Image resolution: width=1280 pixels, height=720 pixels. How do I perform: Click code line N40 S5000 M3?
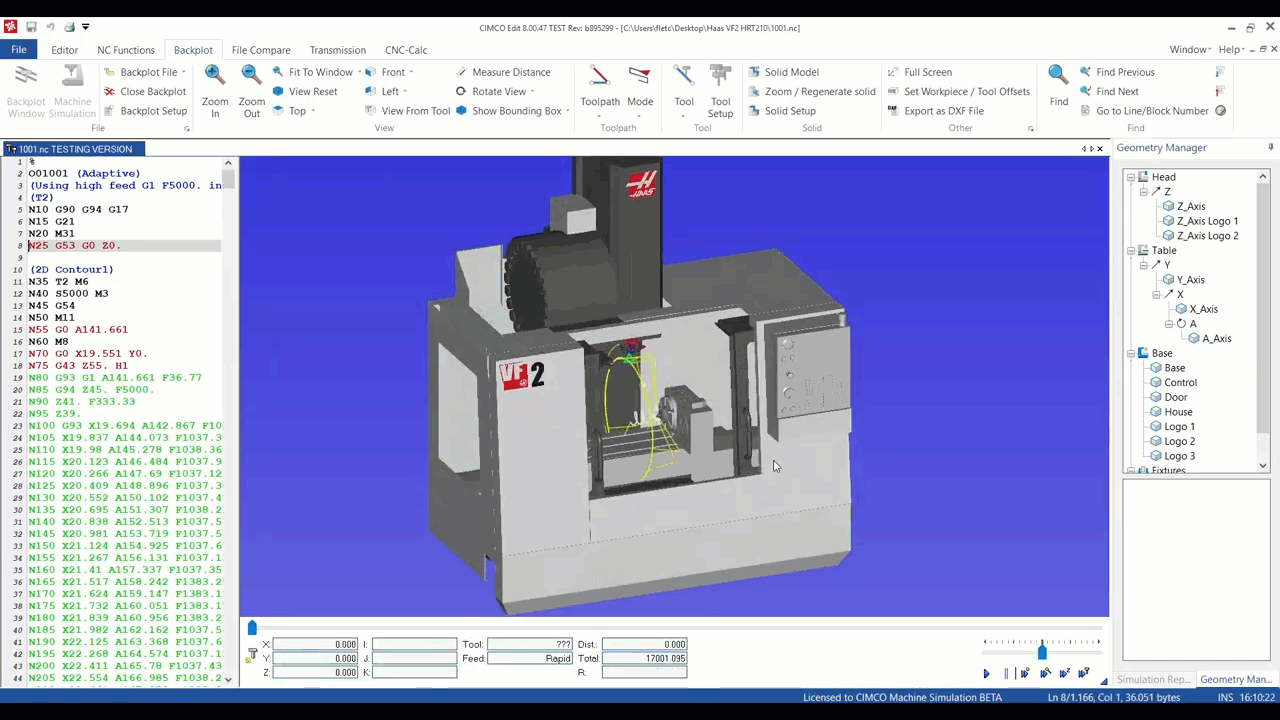point(68,294)
